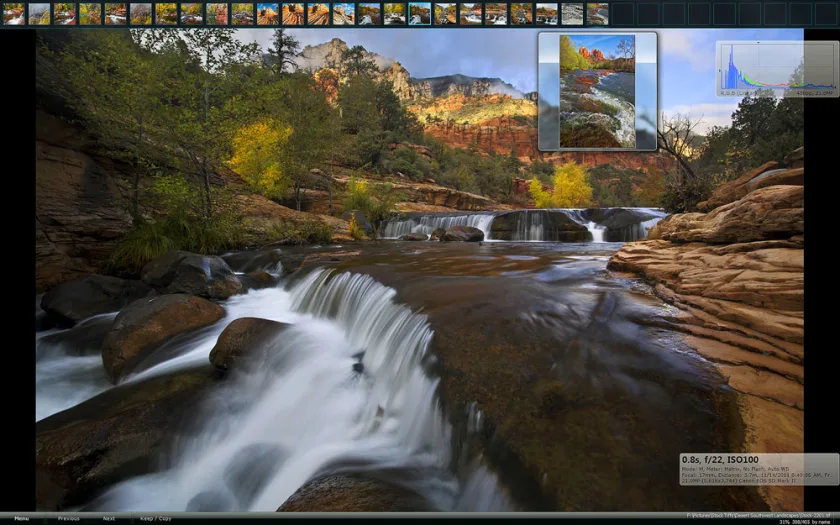
Task: Select the second thumbnail in the filmstrip
Action: [39, 14]
